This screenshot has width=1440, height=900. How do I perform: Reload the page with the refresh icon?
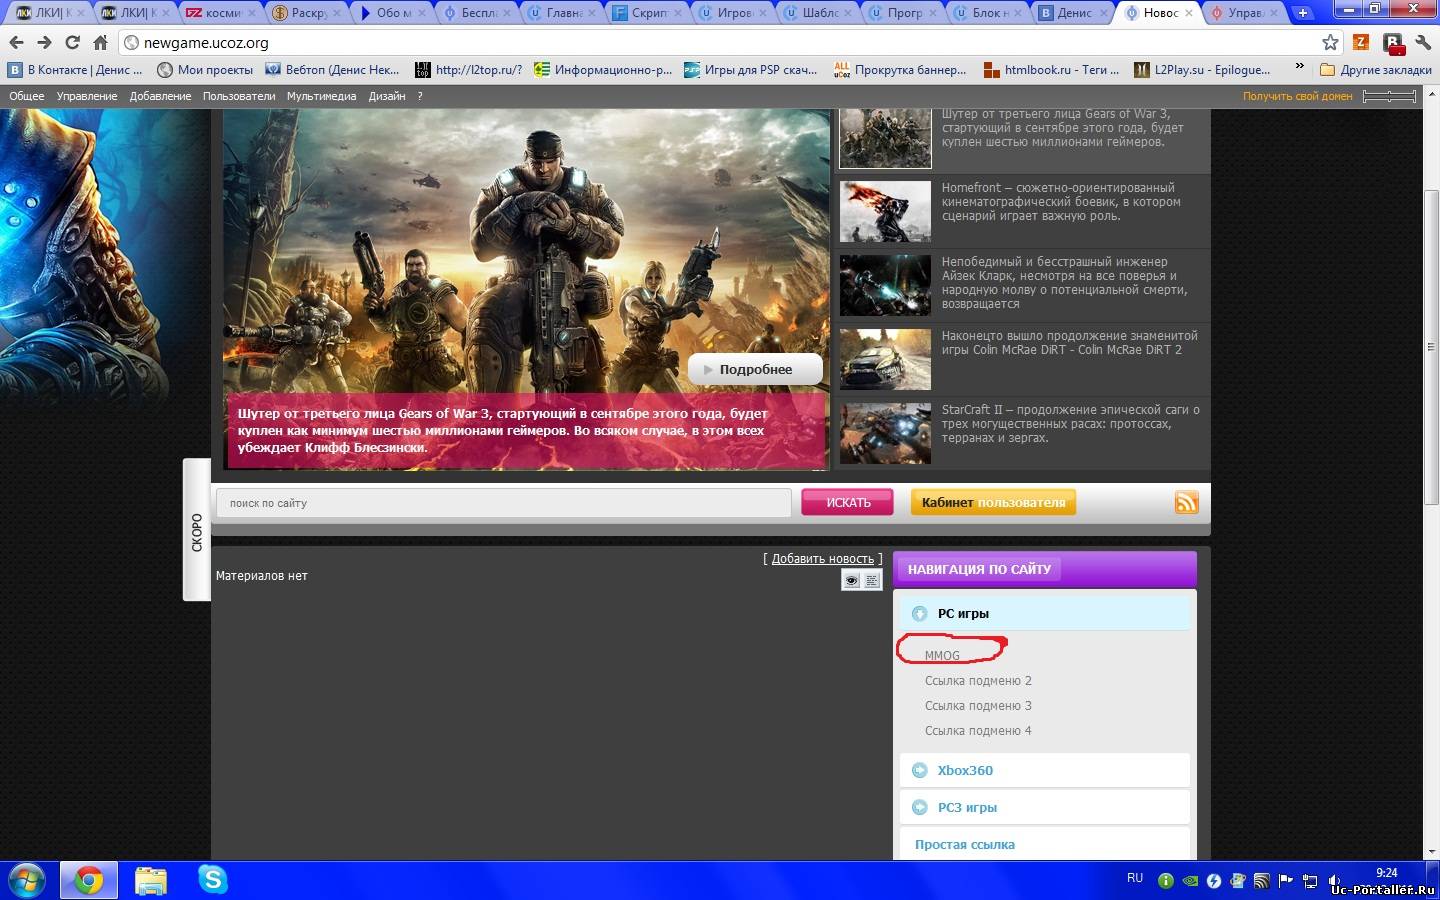coord(72,42)
